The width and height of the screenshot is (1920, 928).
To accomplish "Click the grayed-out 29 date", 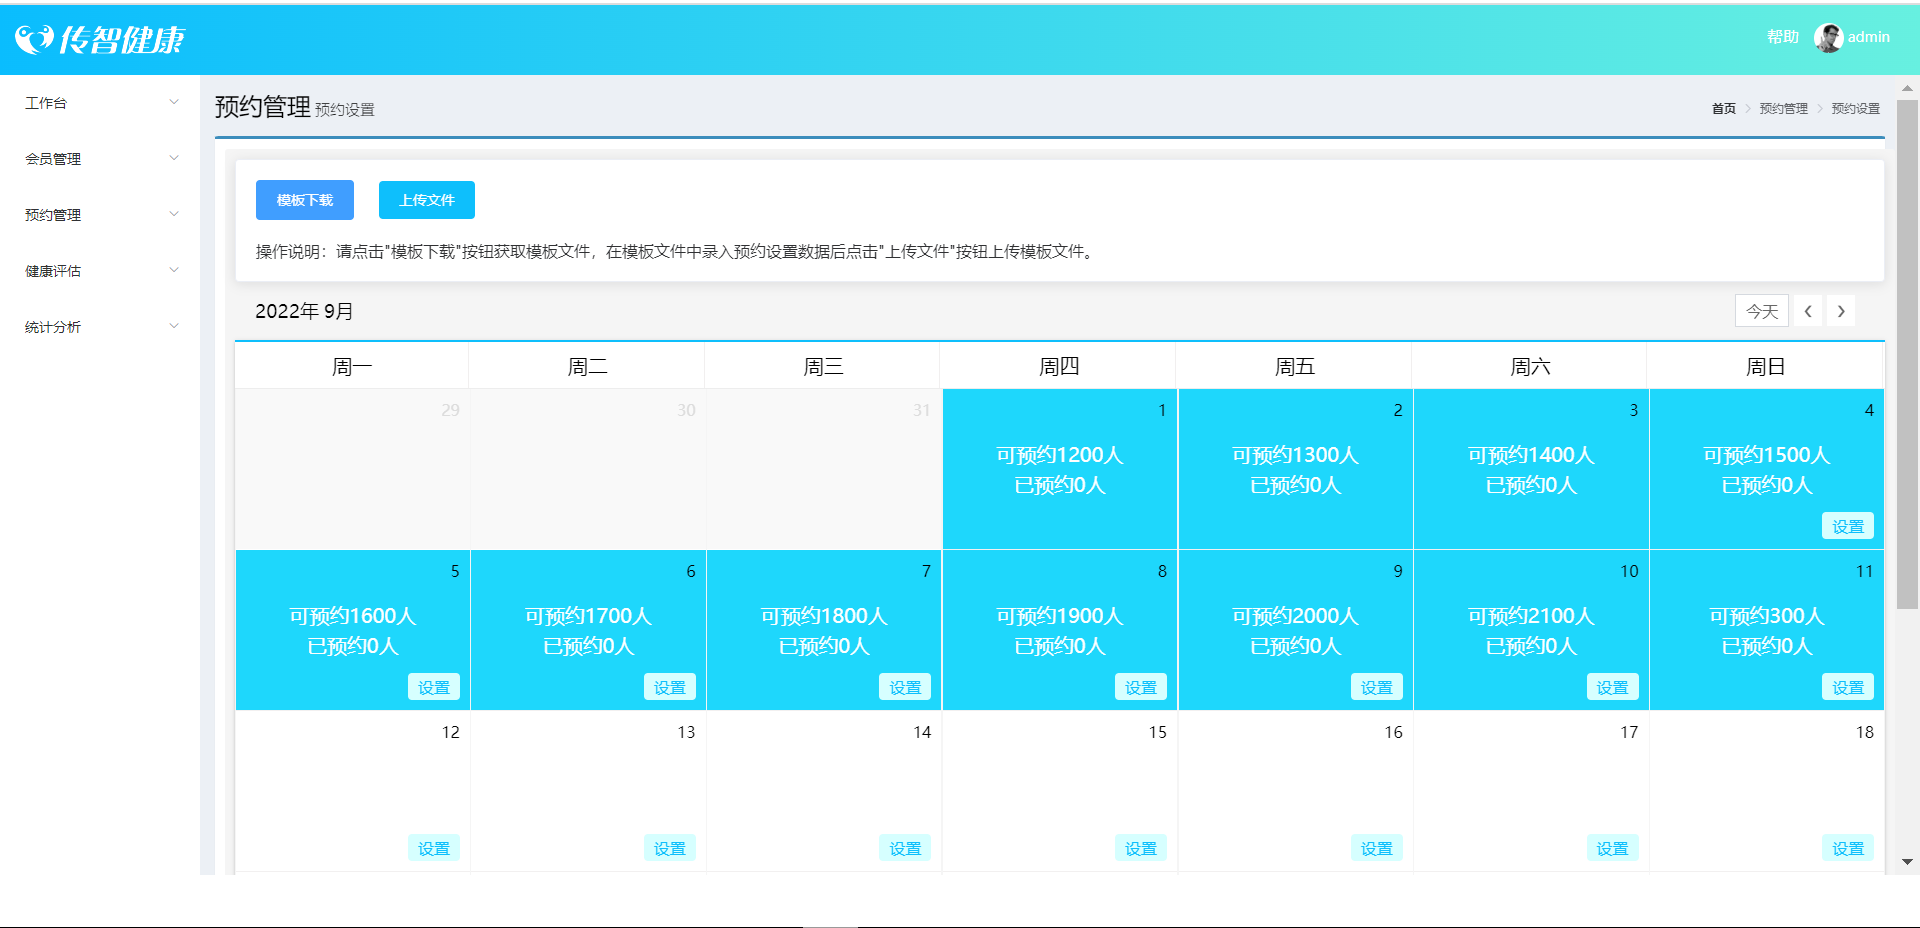I will (x=450, y=410).
